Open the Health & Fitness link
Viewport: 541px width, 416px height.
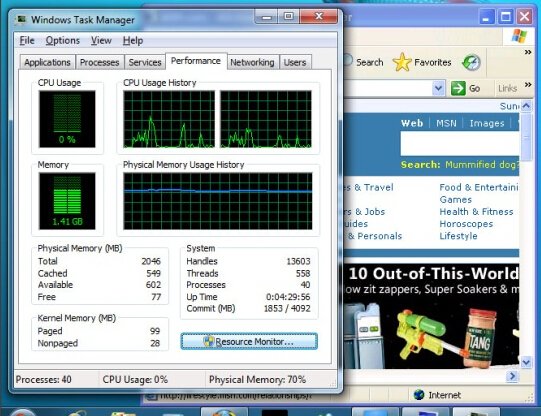476,212
